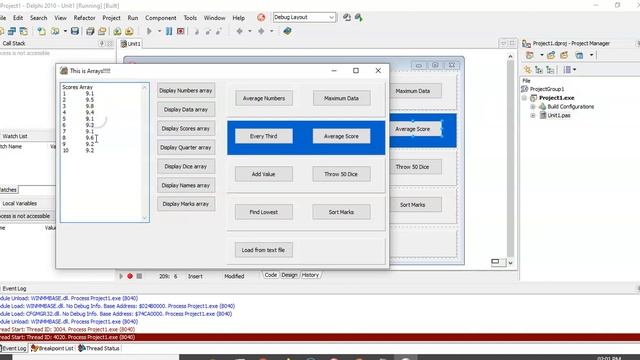Click the Collapse all tree icon in Project Manager
The height and width of the screenshot is (360, 640).
[x=550, y=70]
